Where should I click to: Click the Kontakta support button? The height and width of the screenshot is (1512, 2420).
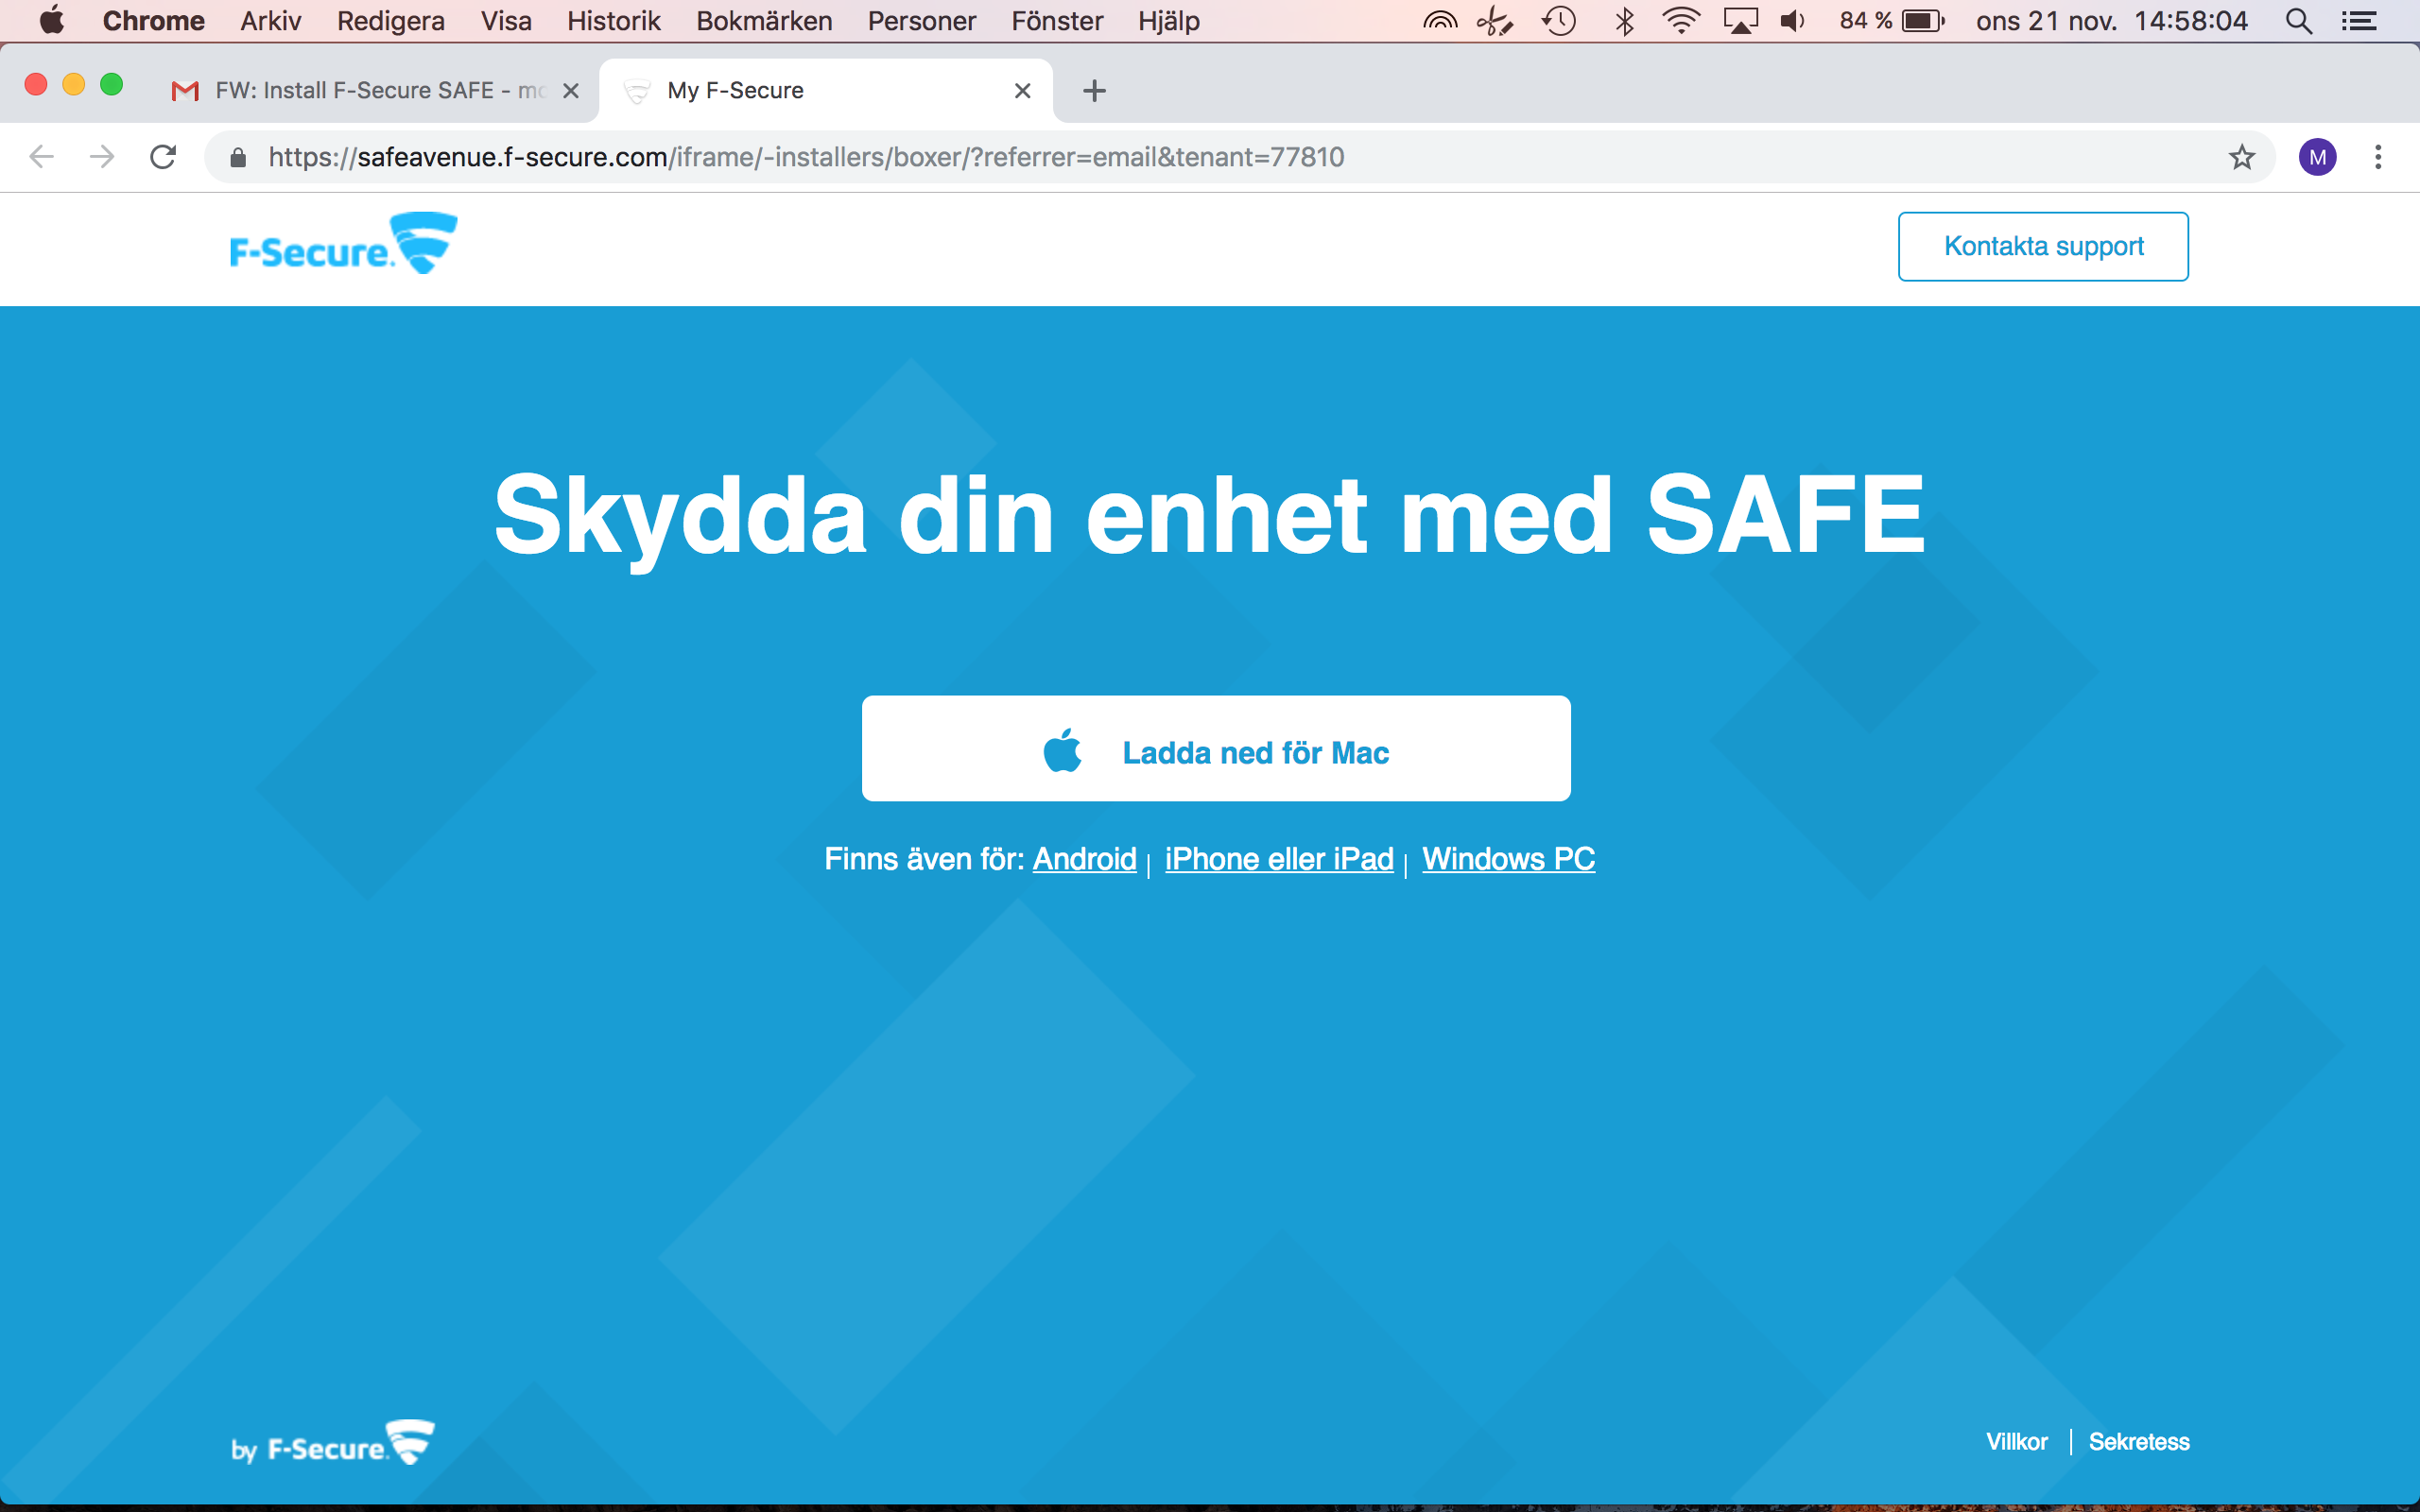point(2042,246)
